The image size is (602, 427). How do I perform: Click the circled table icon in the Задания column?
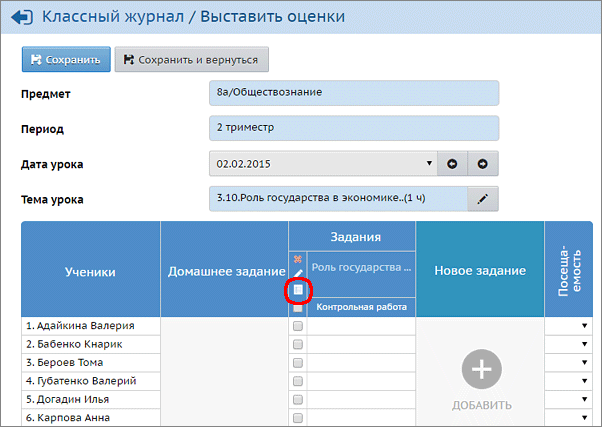click(x=297, y=290)
